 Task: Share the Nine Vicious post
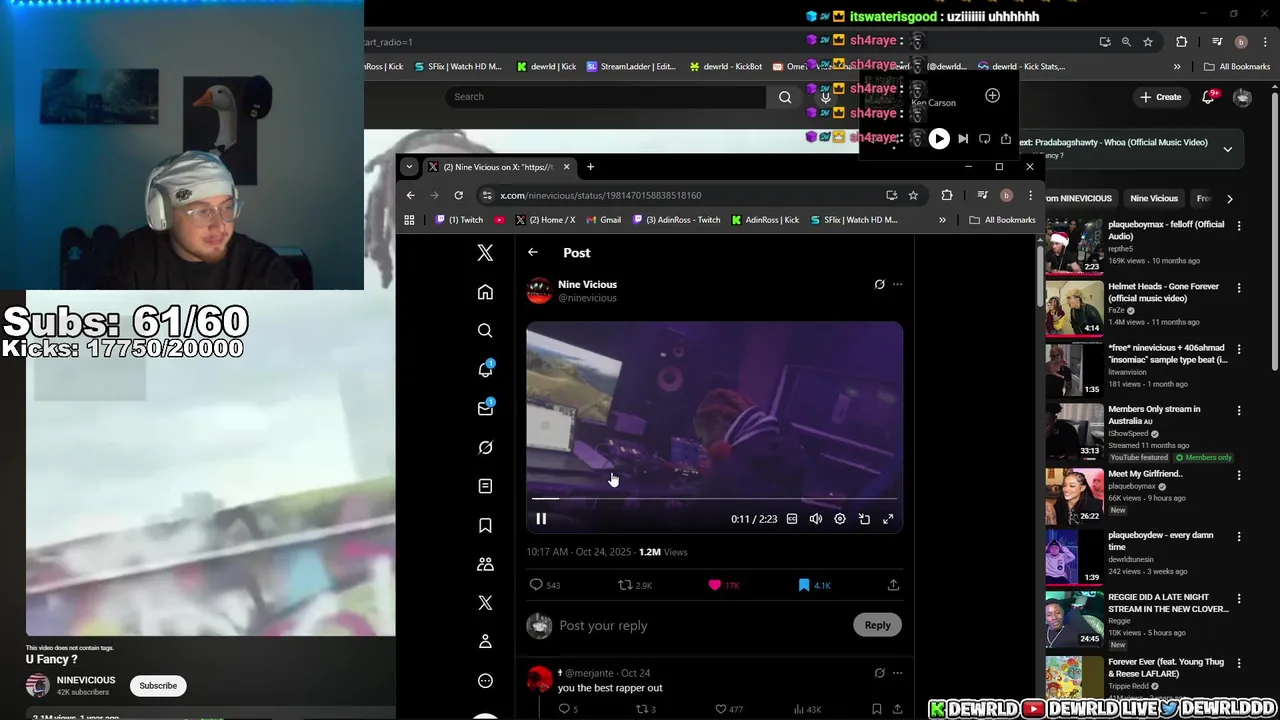point(893,585)
